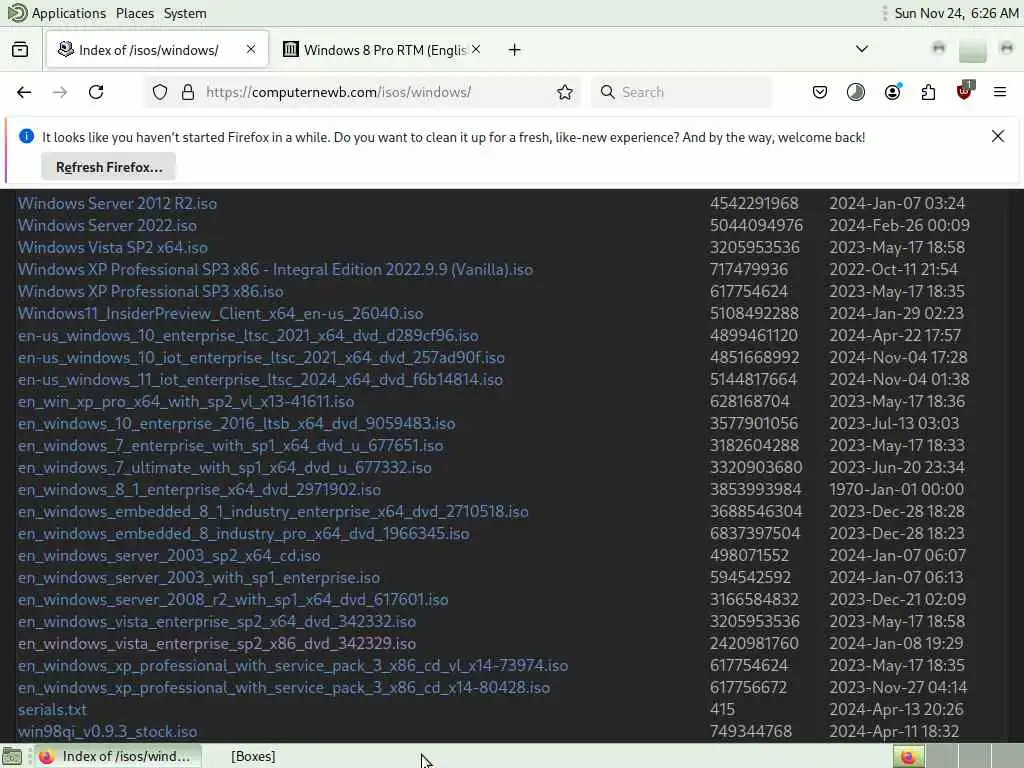Click the dark mode extension icon
This screenshot has width=1024, height=768.
pyautogui.click(x=856, y=92)
